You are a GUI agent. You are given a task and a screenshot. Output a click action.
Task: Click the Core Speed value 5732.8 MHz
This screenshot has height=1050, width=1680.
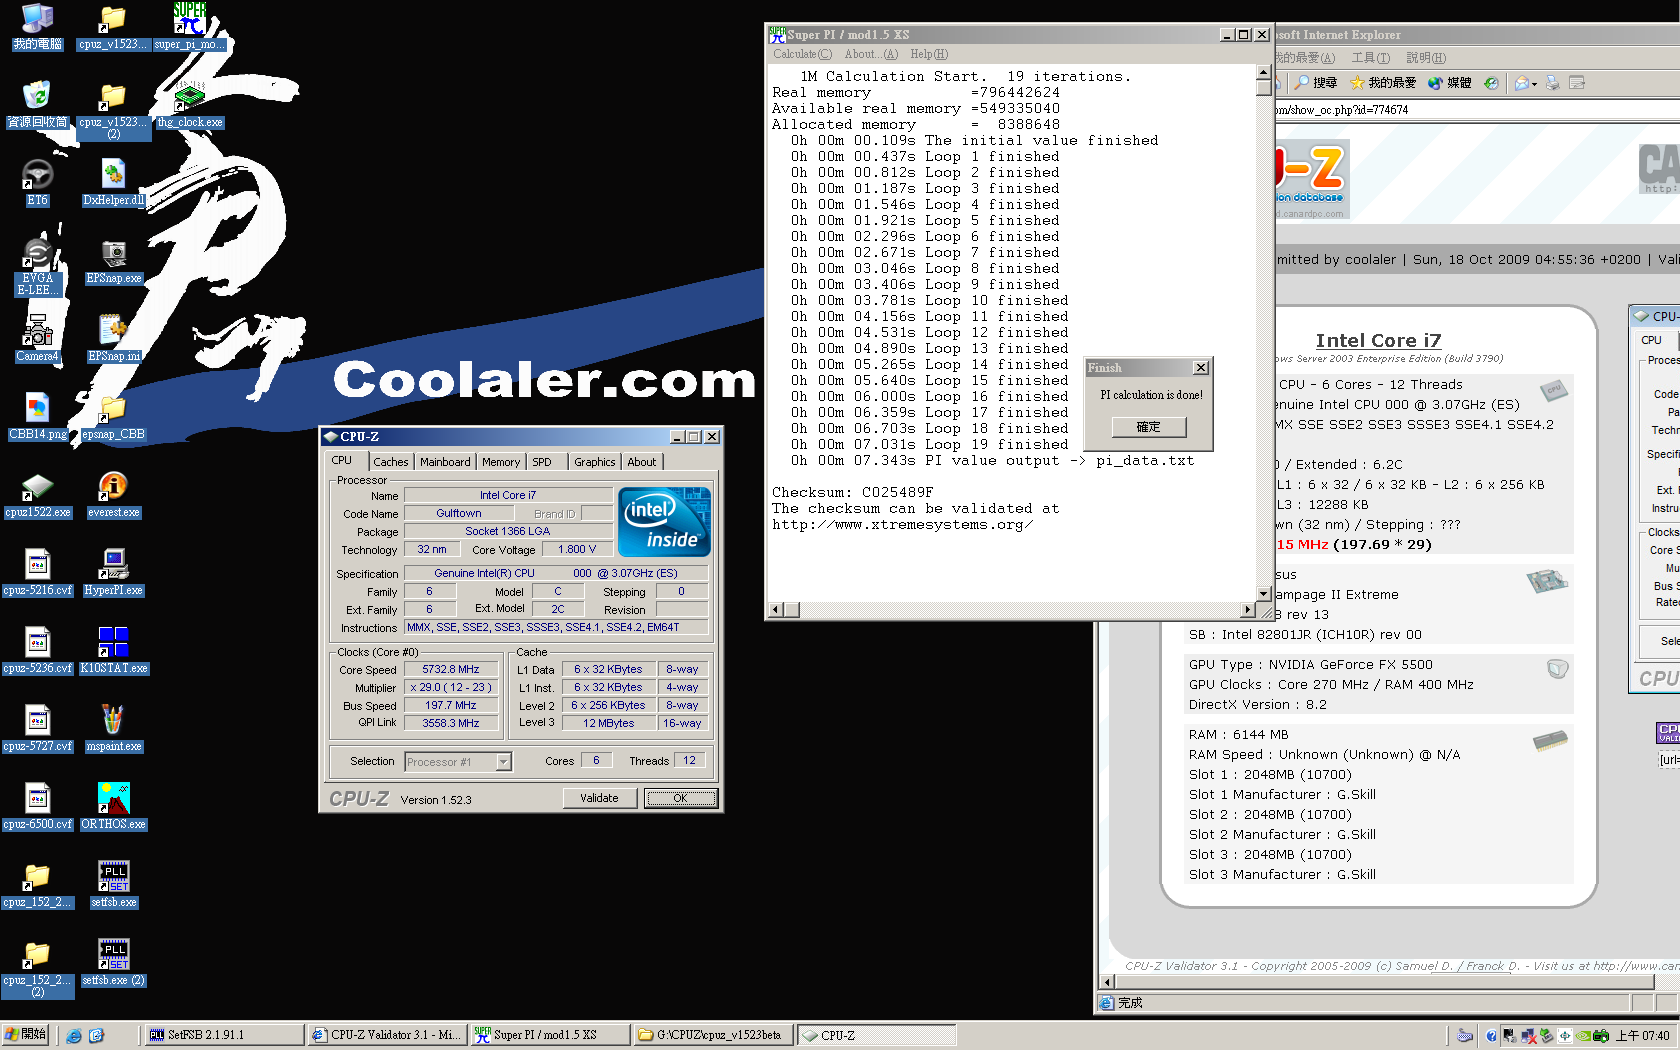[x=450, y=670]
